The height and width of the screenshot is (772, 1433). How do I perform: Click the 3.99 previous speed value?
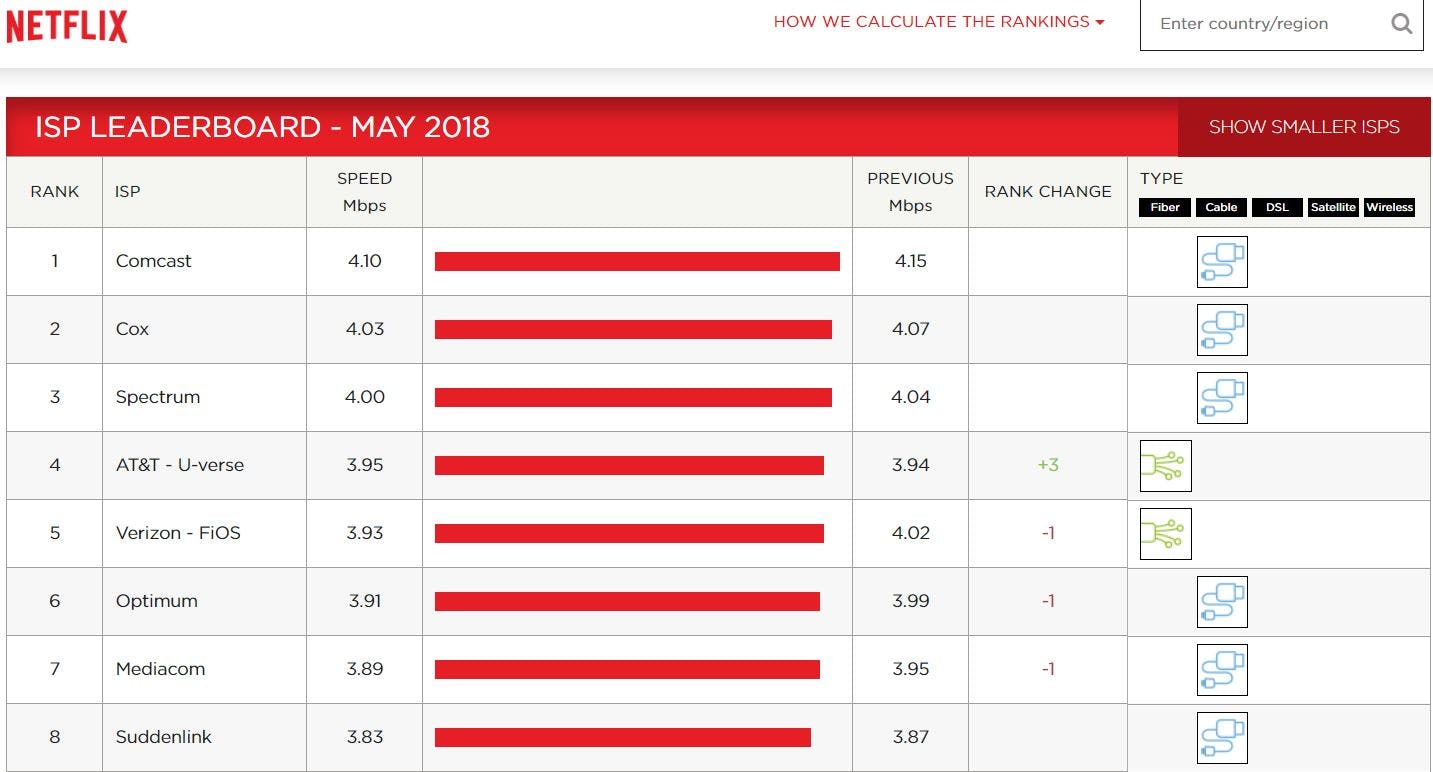click(x=910, y=601)
